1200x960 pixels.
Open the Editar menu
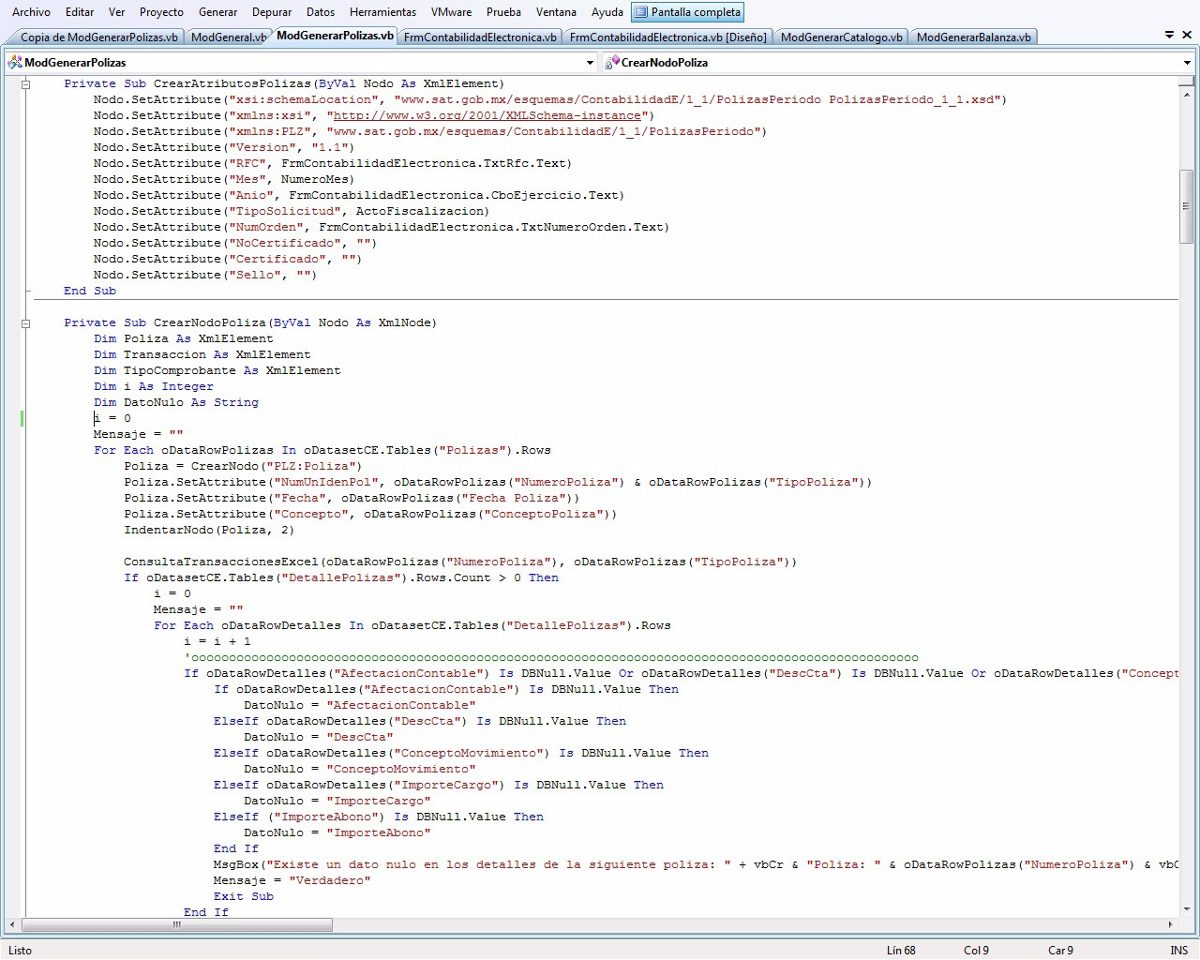point(80,12)
